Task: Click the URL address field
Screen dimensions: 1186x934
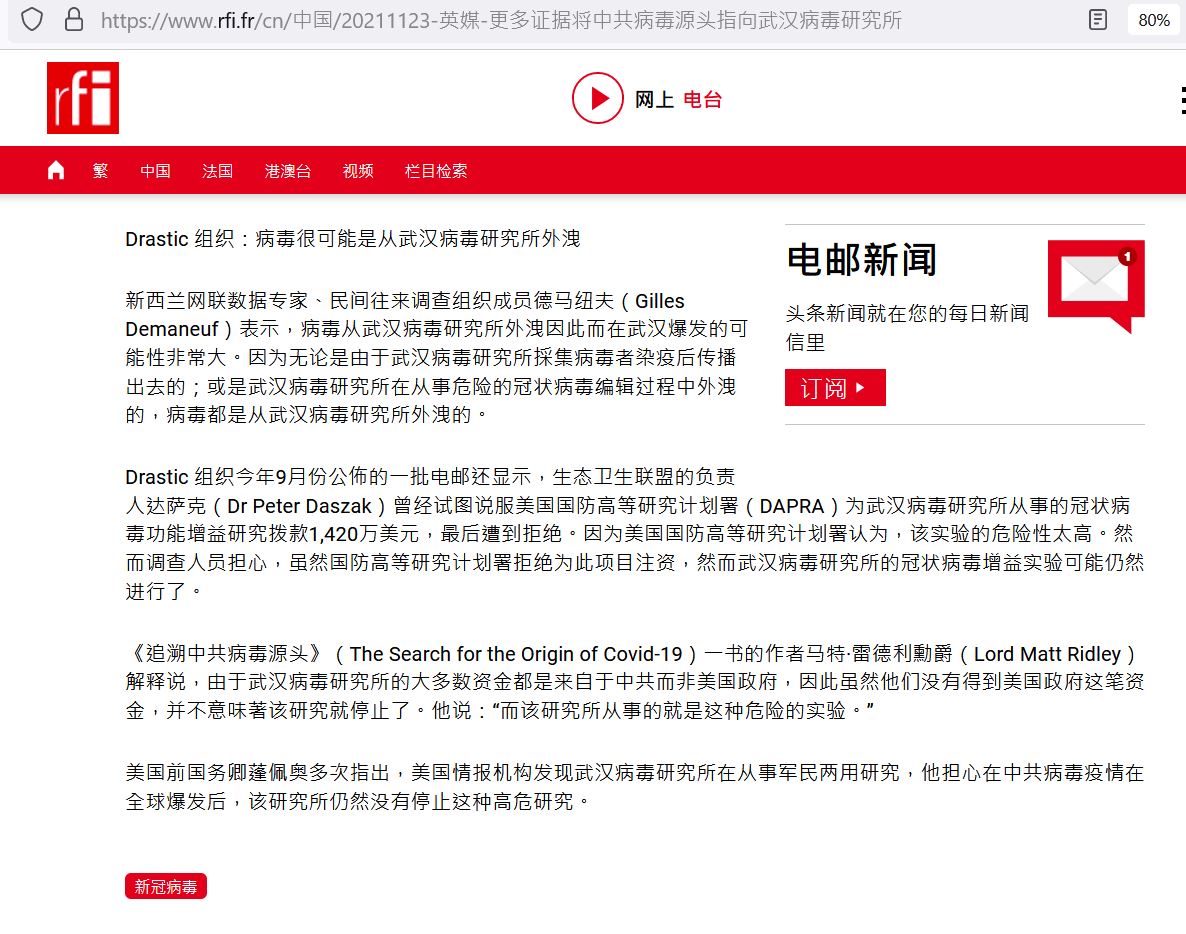Action: click(500, 20)
